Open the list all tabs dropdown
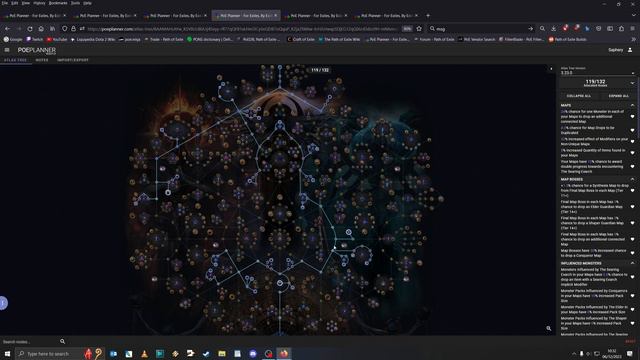This screenshot has width=640, height=360. [633, 16]
